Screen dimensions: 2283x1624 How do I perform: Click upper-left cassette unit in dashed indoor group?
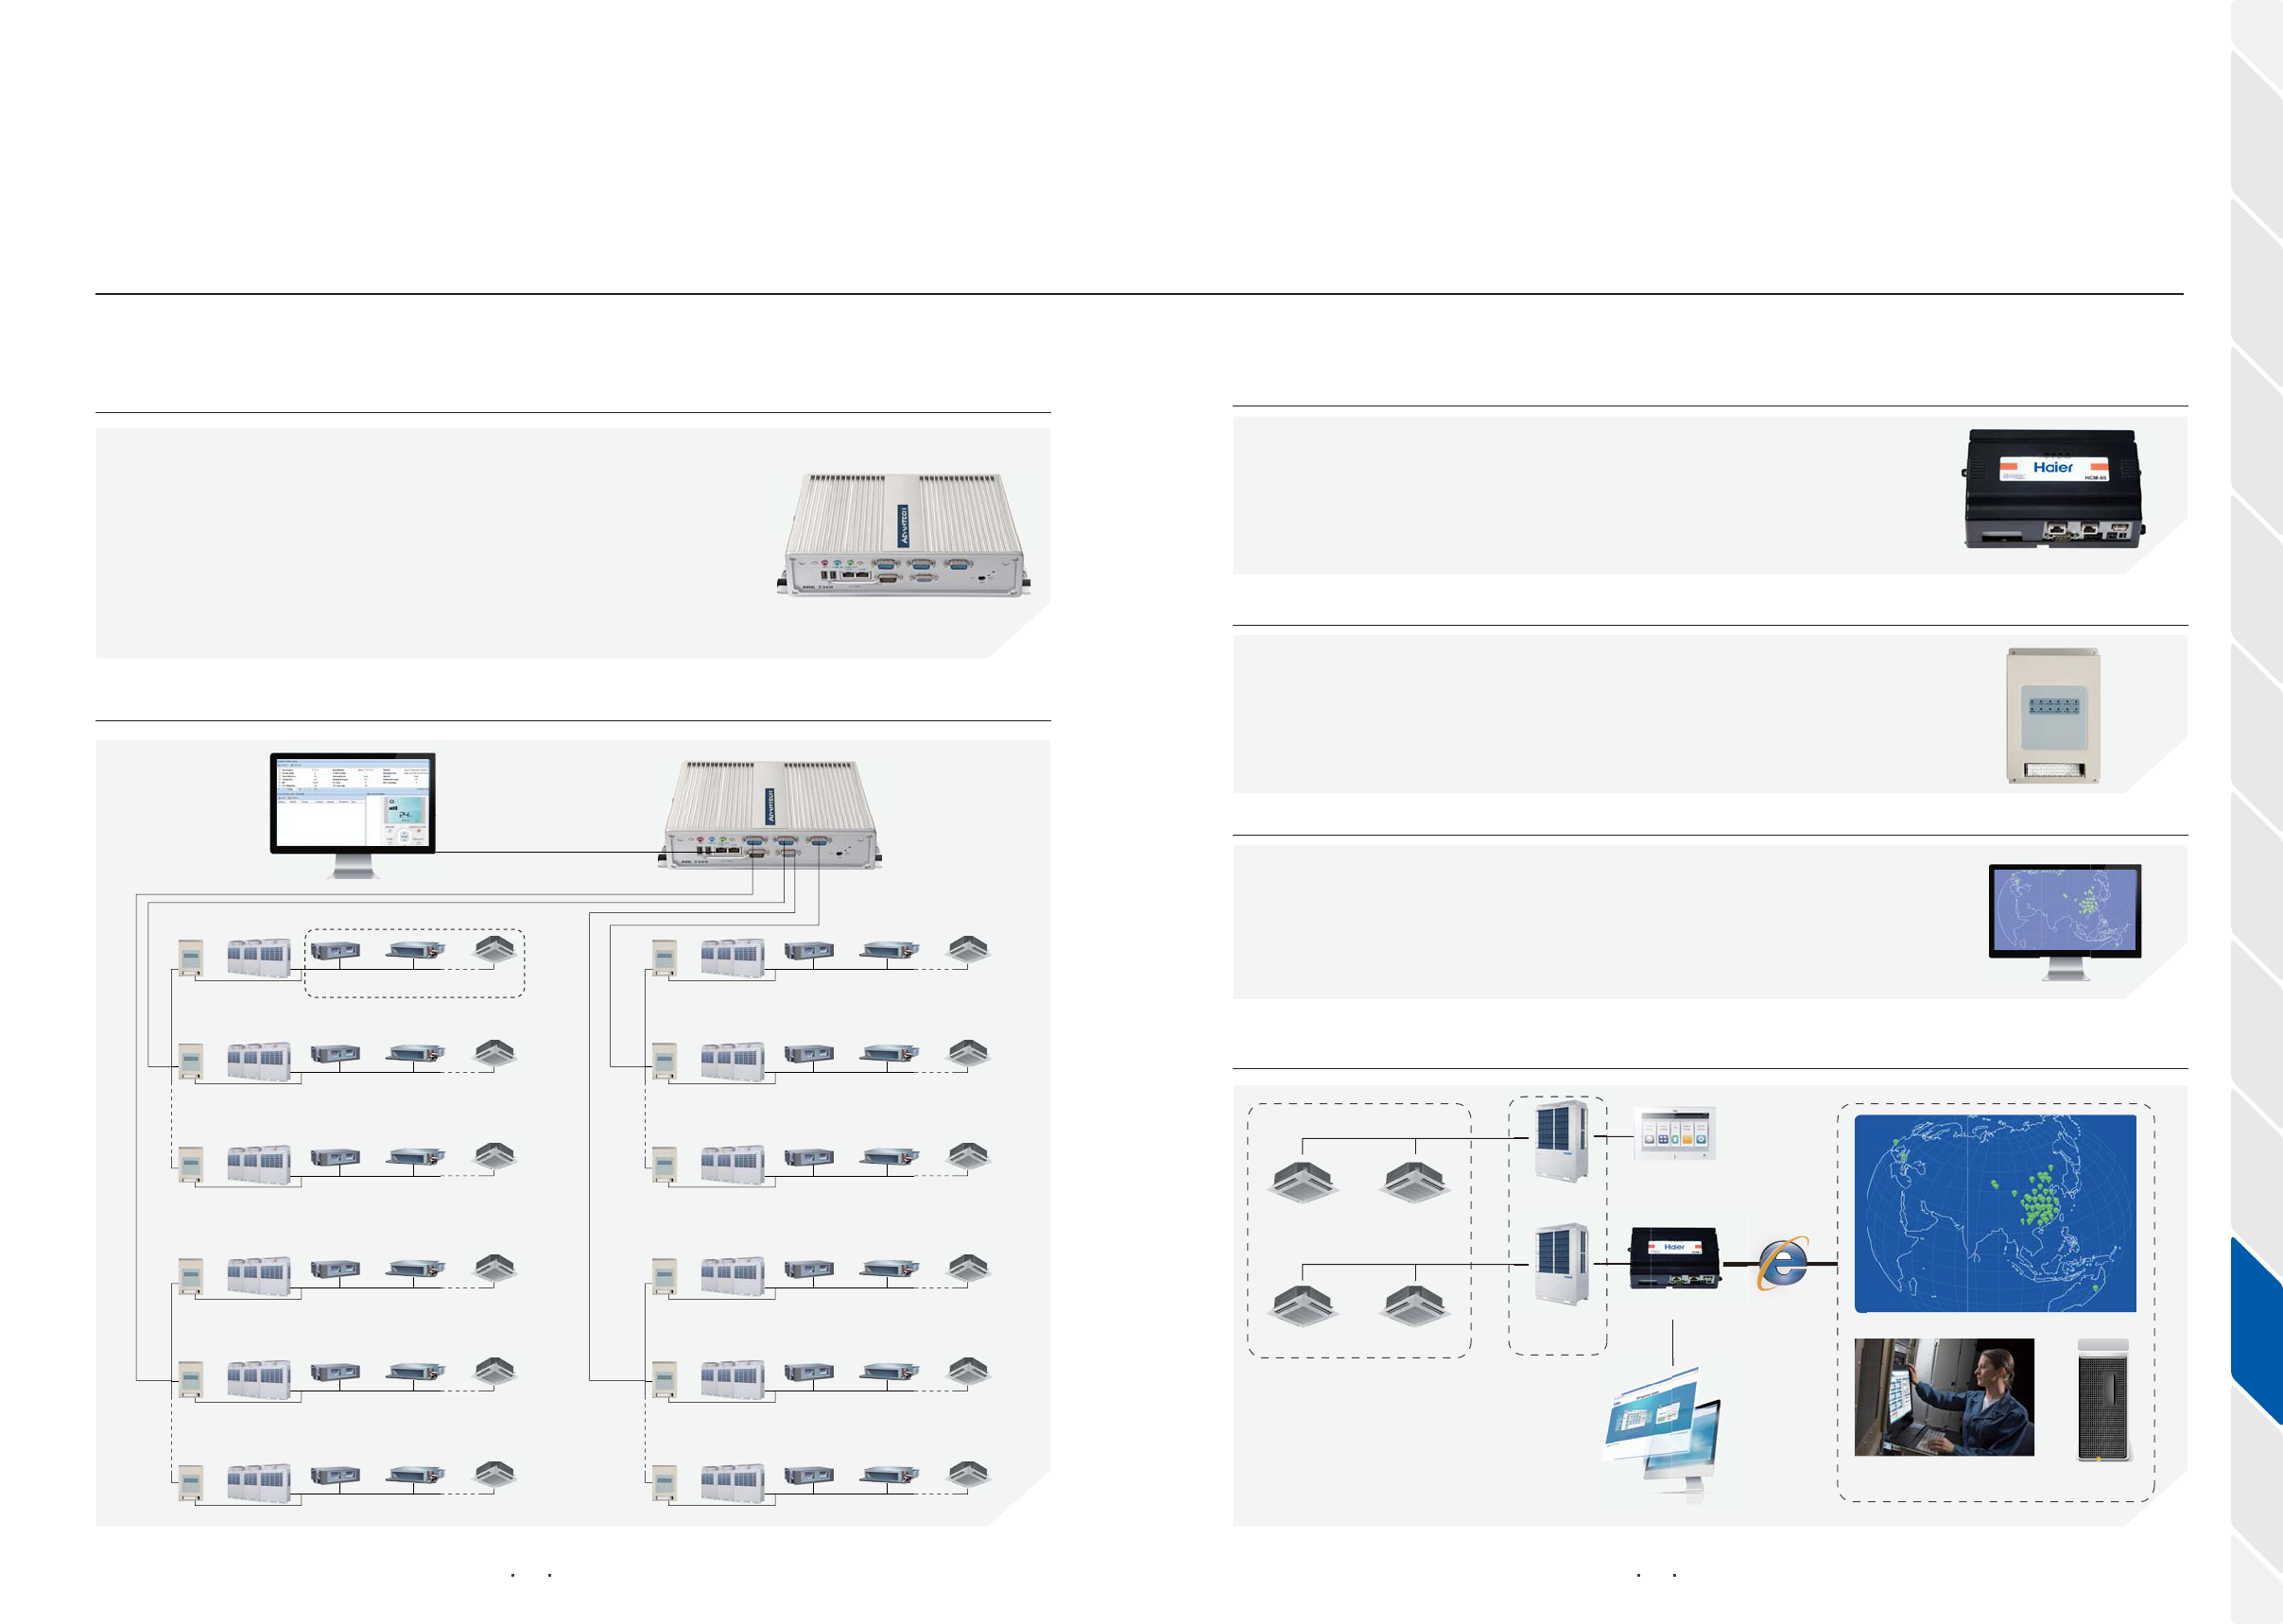point(1302,1181)
